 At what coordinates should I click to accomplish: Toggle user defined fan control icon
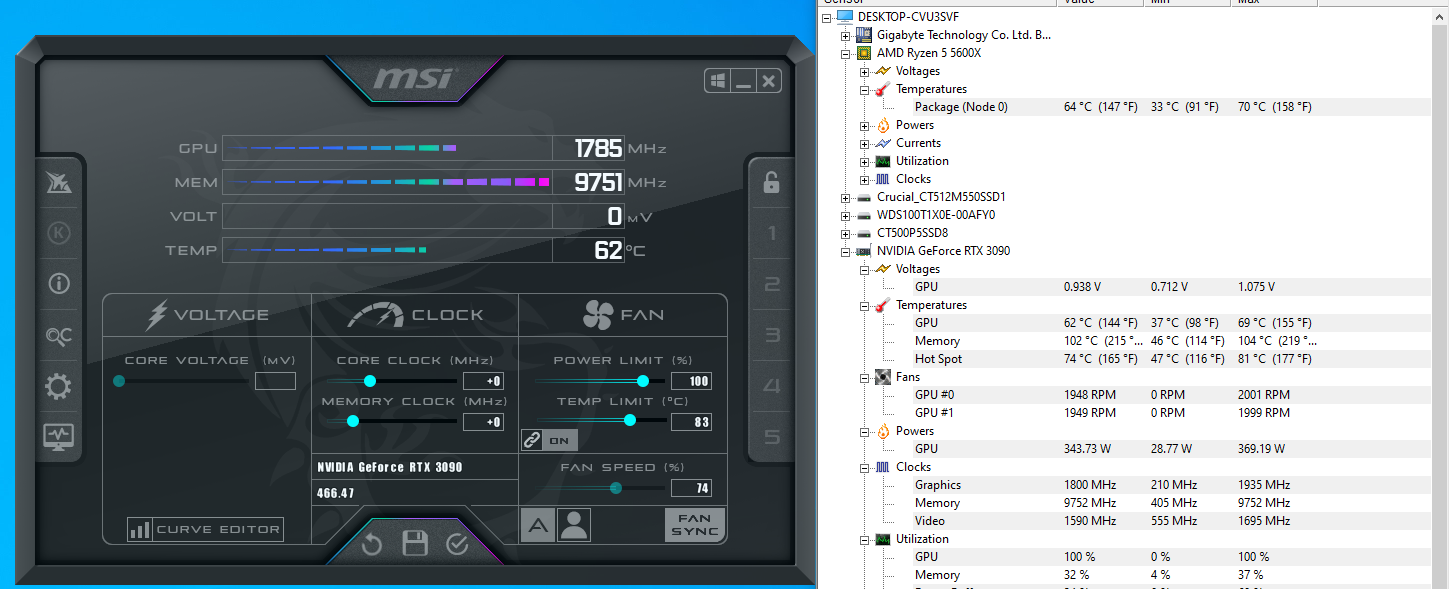pos(574,525)
